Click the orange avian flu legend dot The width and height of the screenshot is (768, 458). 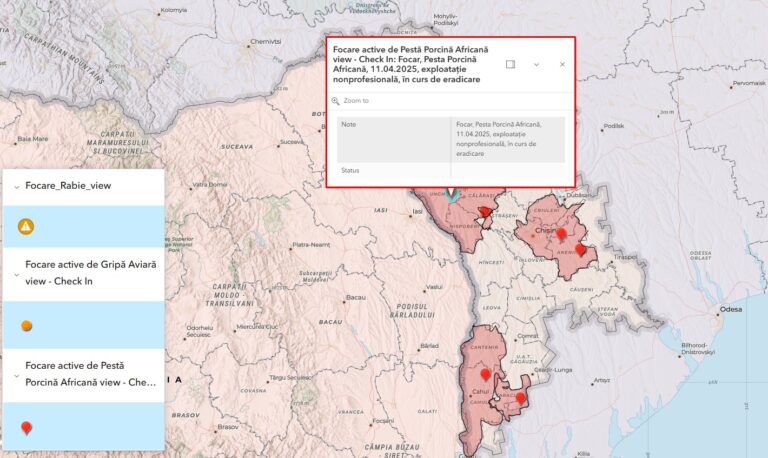[26, 325]
